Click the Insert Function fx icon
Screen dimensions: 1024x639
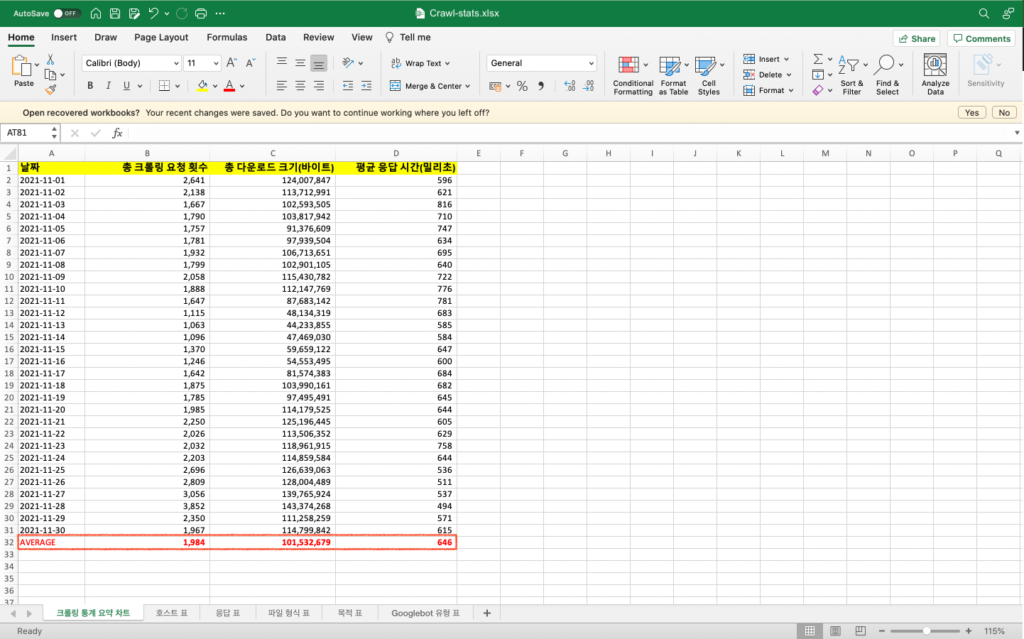tap(117, 133)
